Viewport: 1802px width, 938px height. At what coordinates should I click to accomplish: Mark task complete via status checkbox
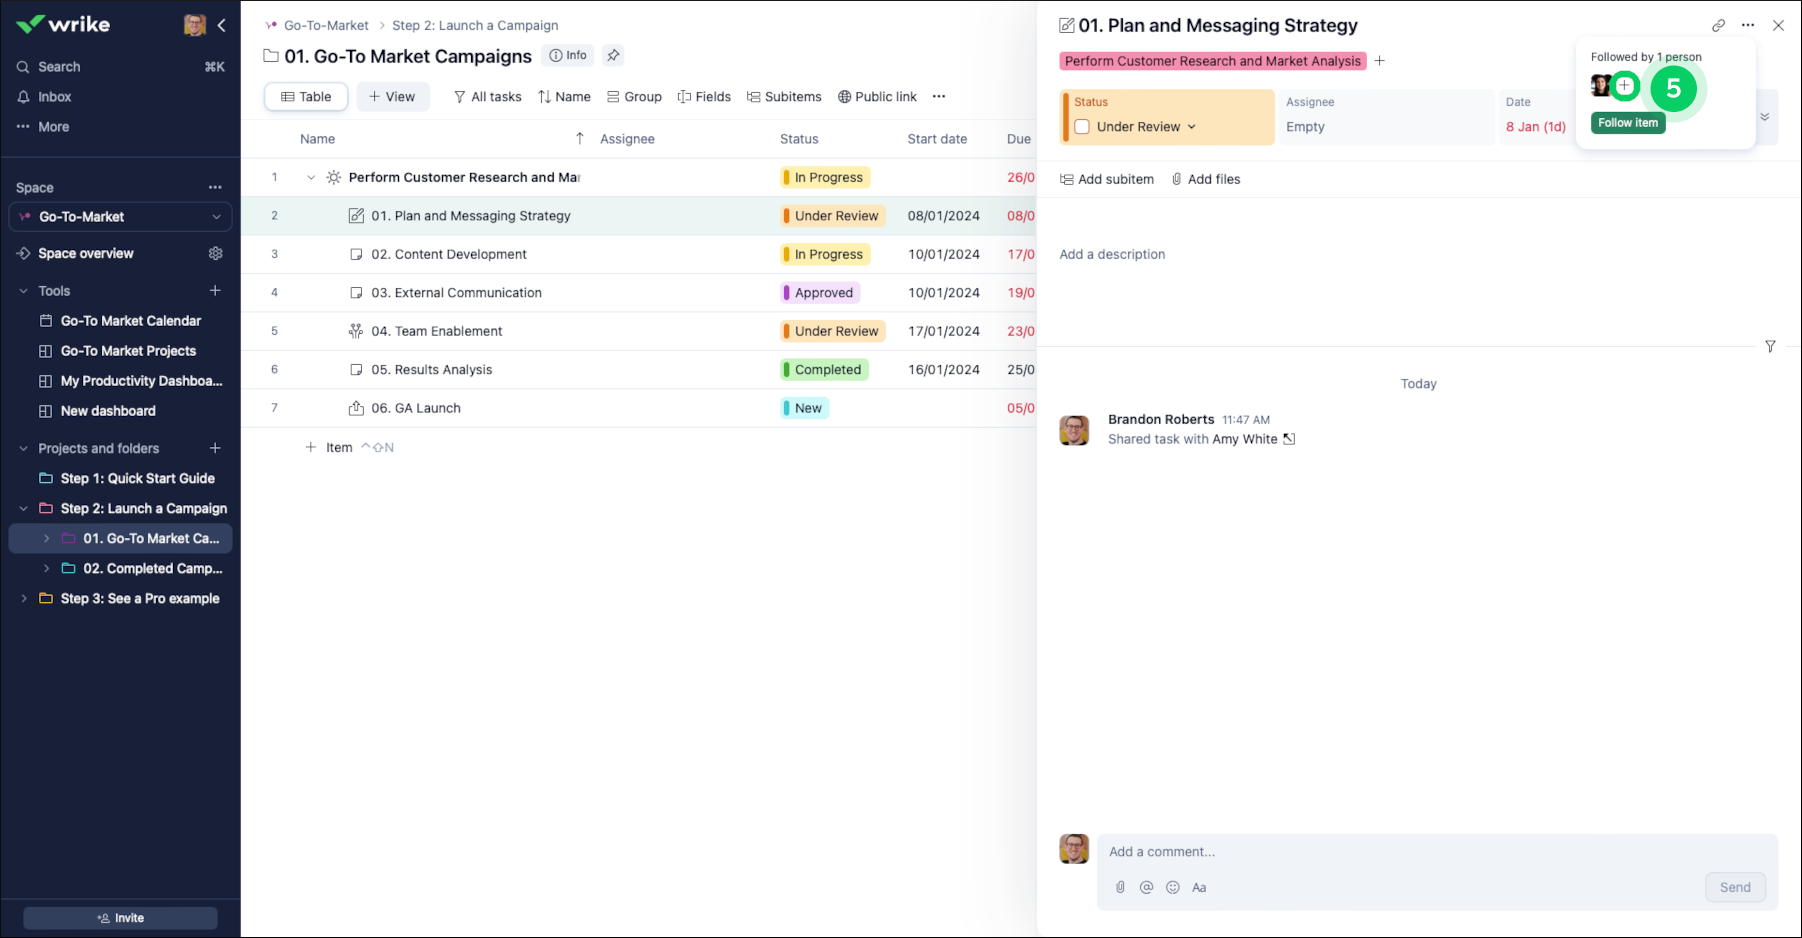coord(1082,127)
